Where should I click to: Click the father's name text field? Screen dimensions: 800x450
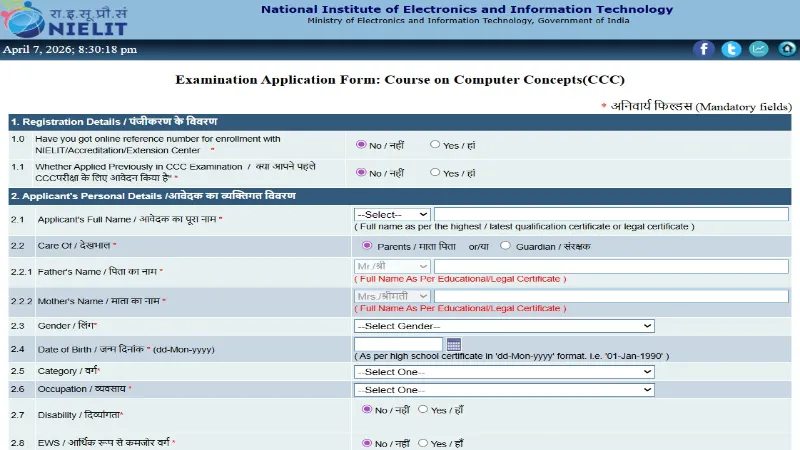click(611, 266)
